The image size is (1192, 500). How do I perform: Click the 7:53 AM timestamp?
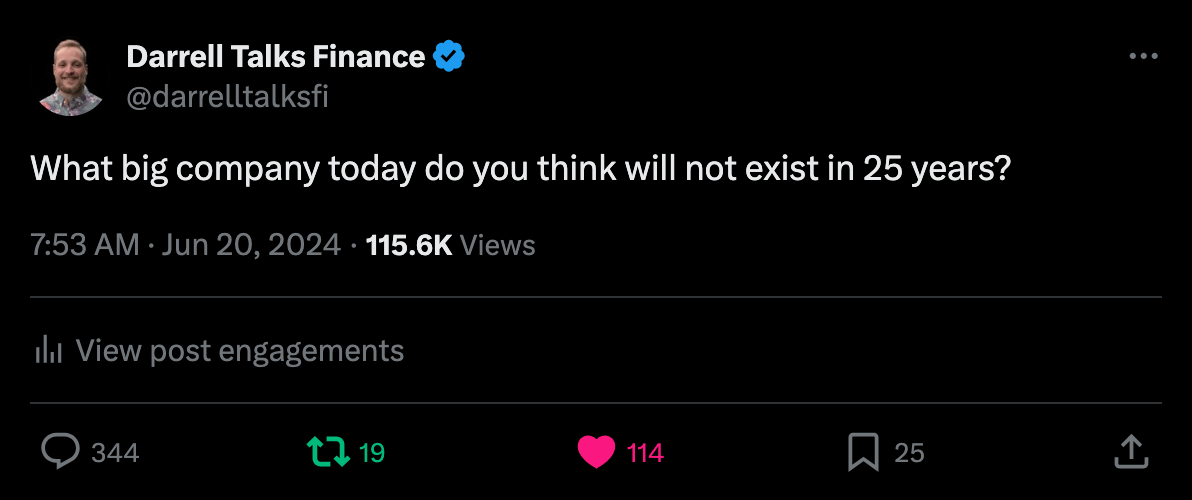(85, 245)
